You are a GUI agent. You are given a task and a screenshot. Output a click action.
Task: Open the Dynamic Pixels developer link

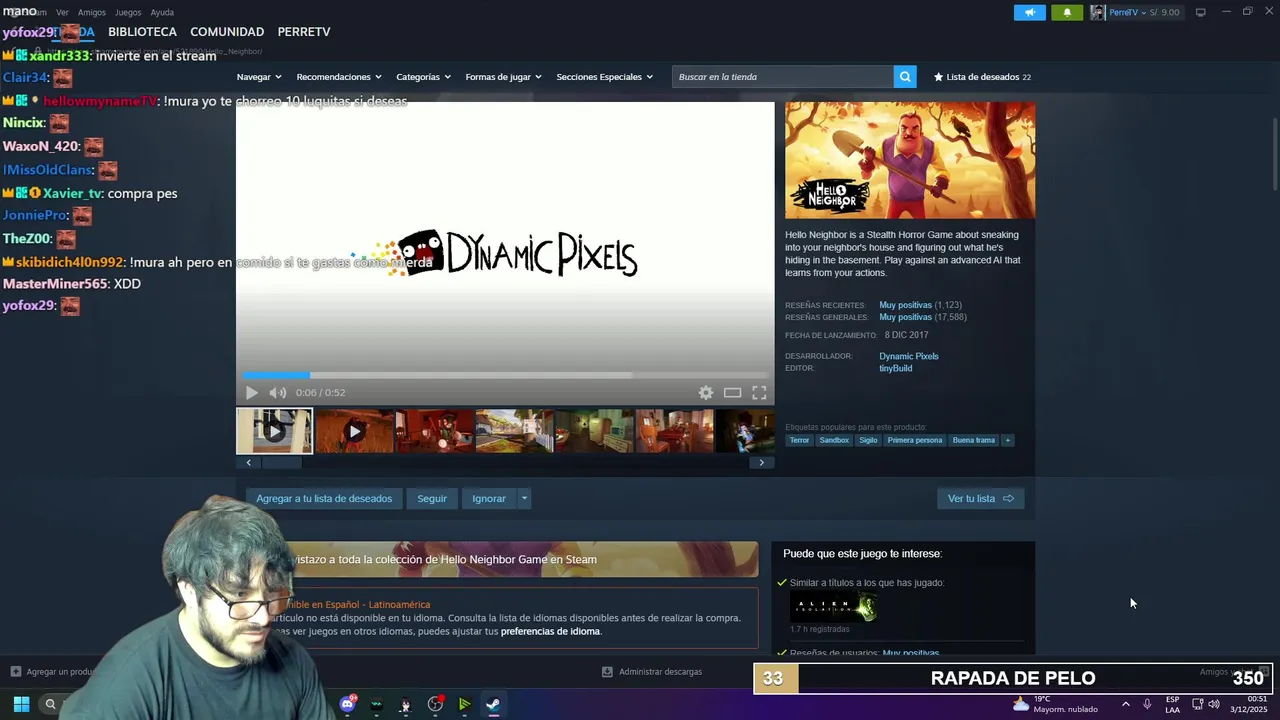908,356
